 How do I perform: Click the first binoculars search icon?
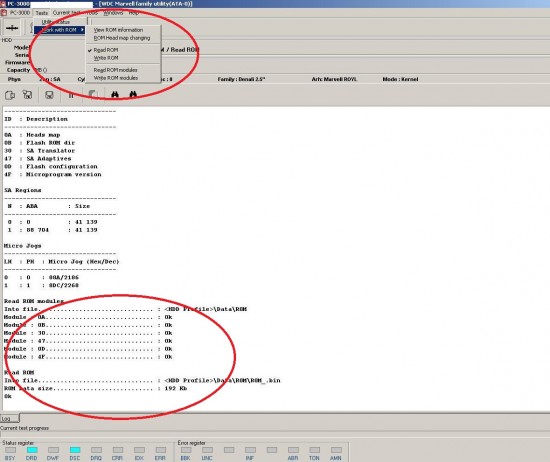115,94
